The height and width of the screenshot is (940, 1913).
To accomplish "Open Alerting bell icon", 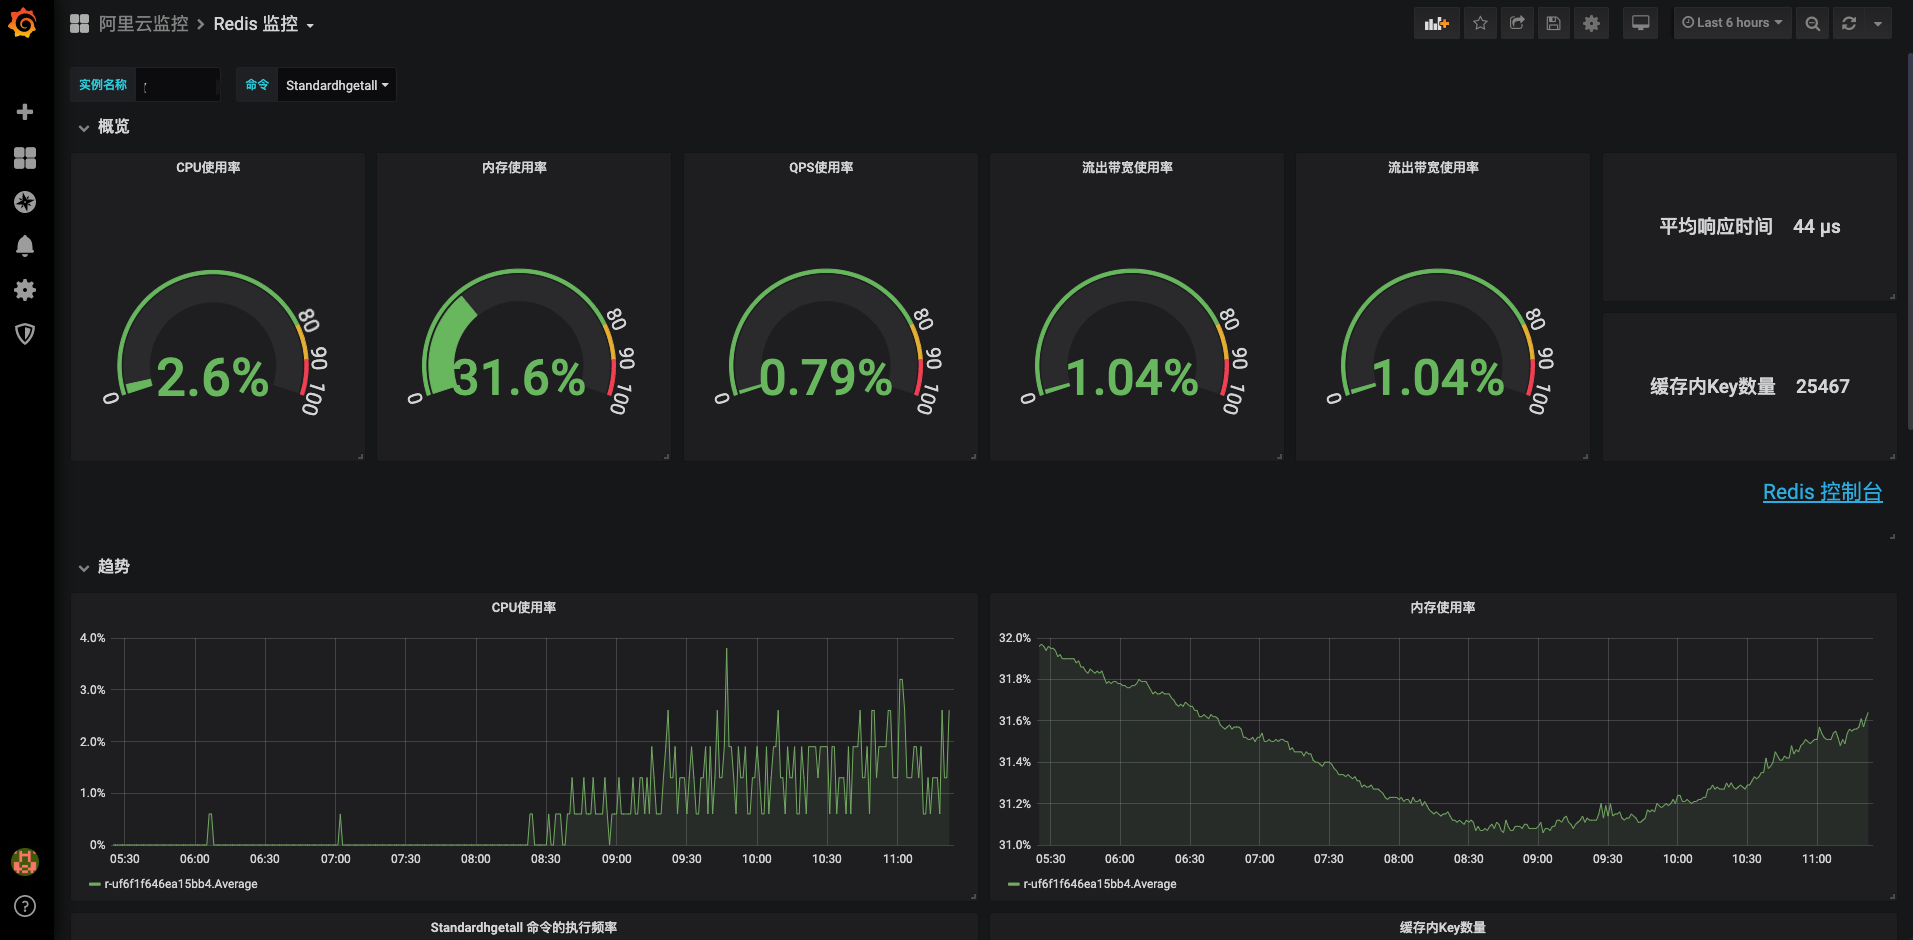I will (25, 246).
